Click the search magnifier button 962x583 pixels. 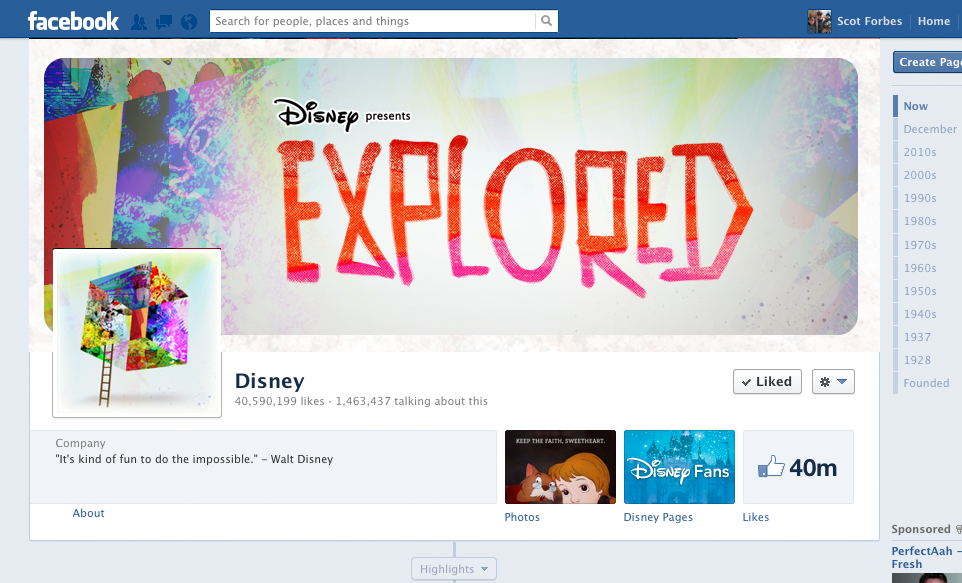(x=546, y=21)
